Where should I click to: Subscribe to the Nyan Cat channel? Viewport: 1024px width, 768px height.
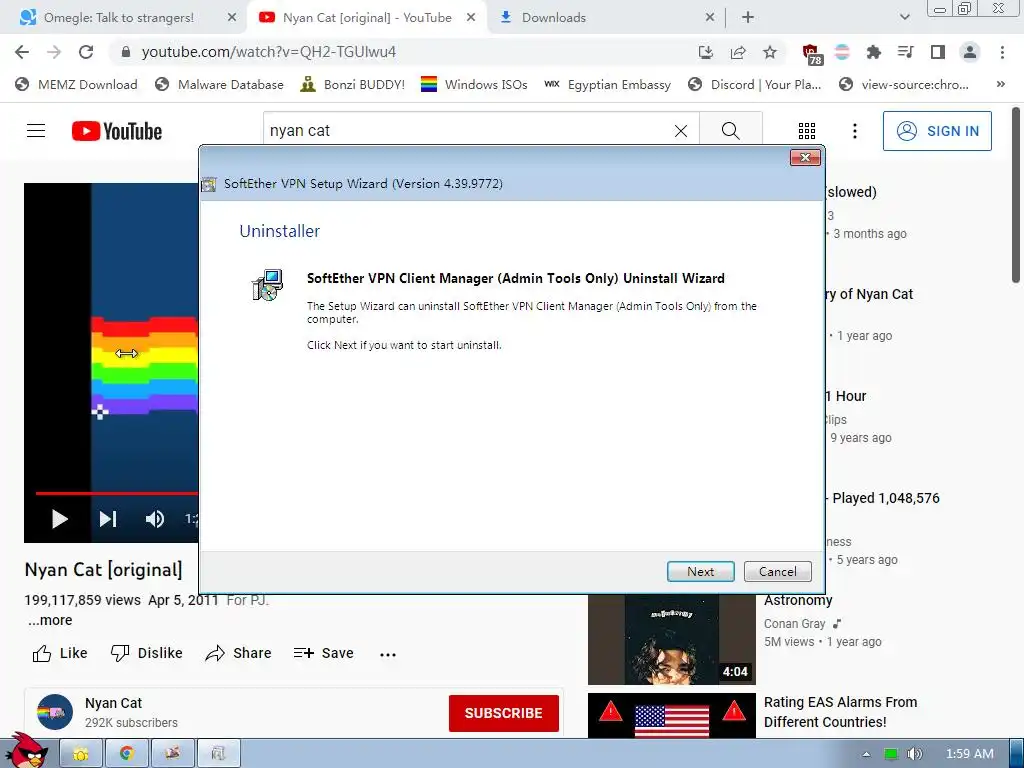pyautogui.click(x=504, y=712)
